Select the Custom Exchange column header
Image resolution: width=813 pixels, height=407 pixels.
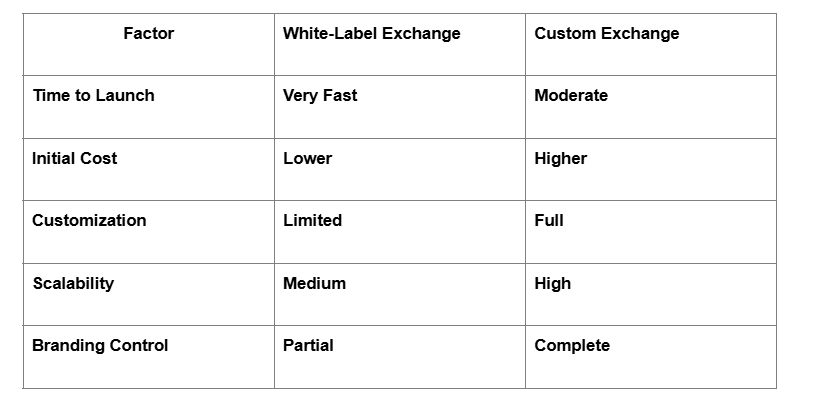coord(606,34)
